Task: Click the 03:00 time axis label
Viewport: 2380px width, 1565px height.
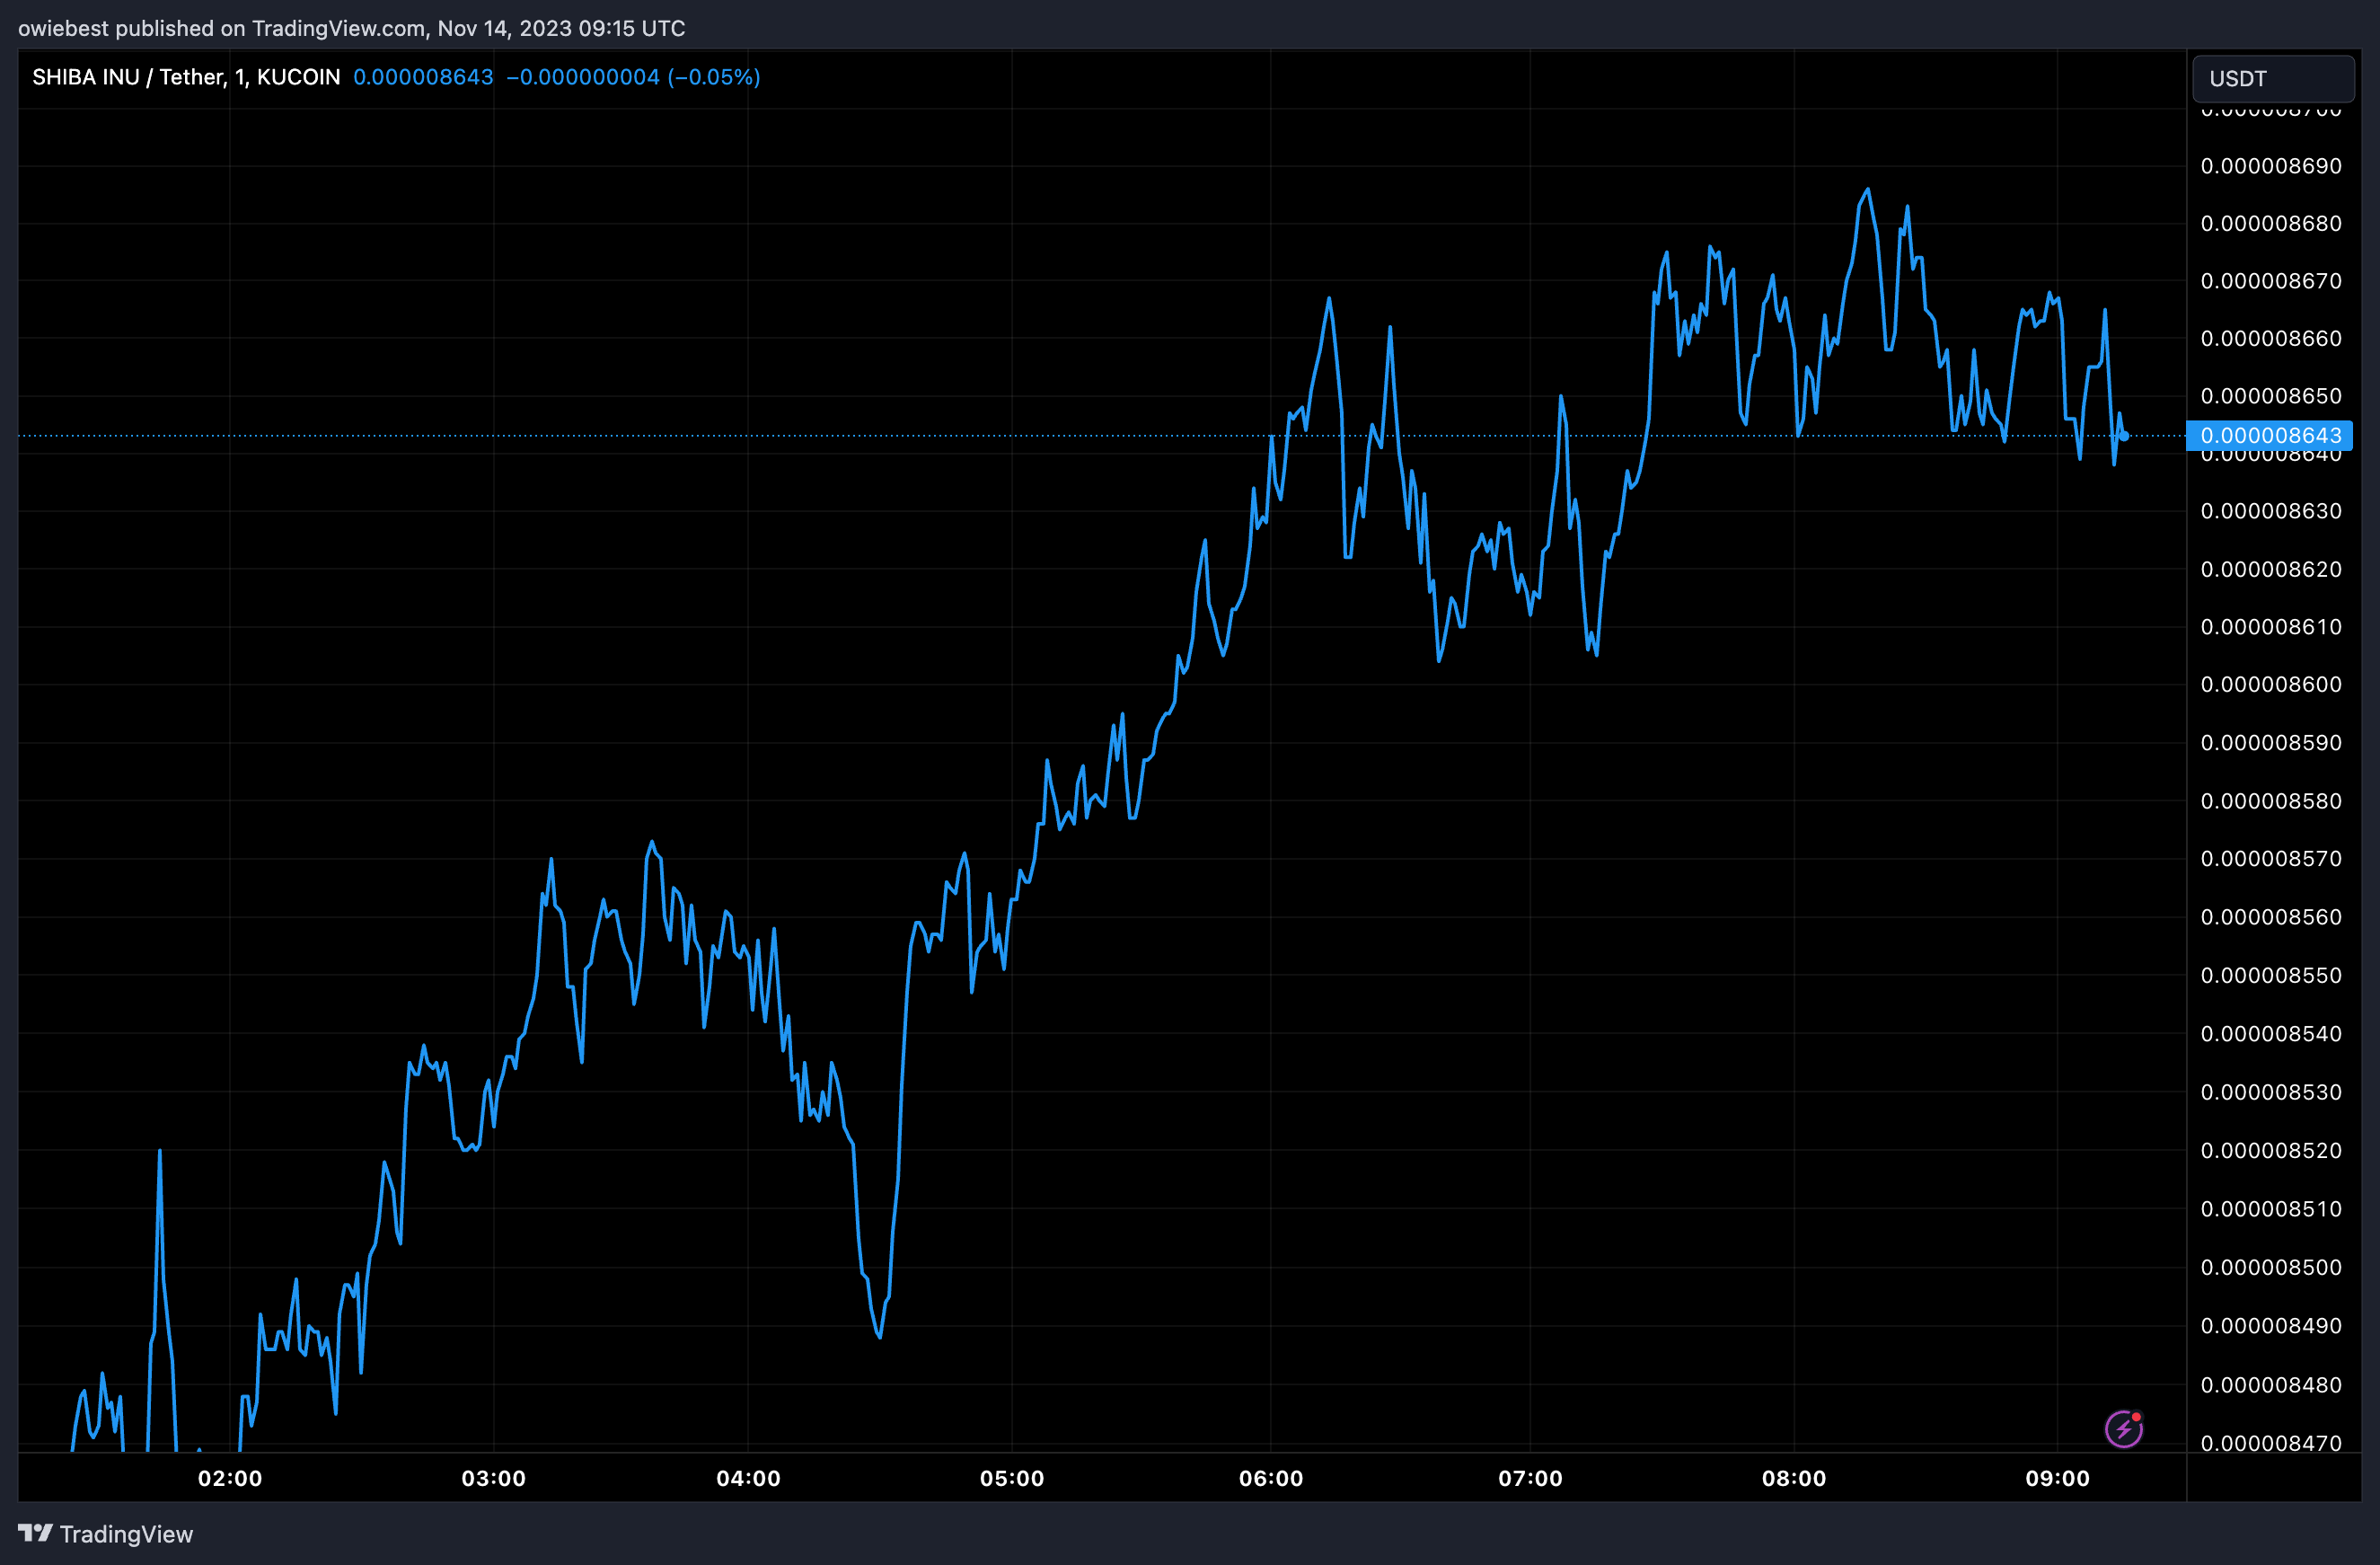Action: (493, 1478)
